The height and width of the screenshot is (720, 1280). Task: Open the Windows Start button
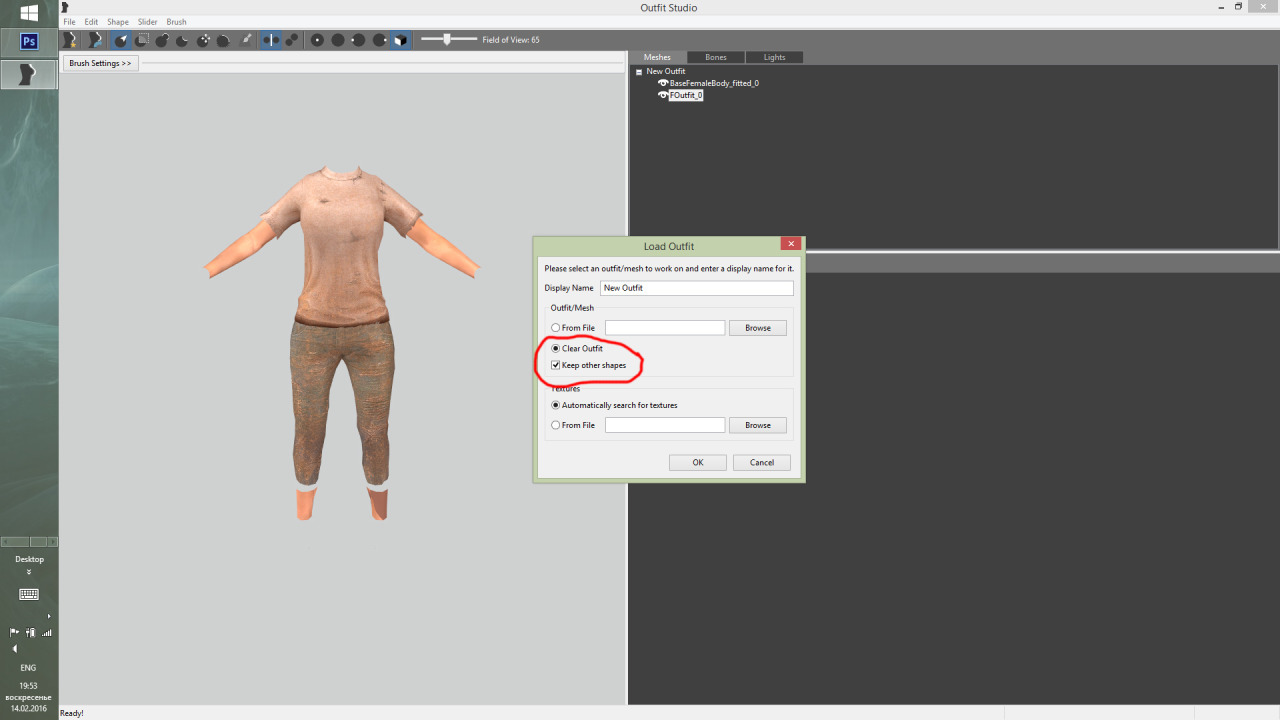click(x=29, y=13)
